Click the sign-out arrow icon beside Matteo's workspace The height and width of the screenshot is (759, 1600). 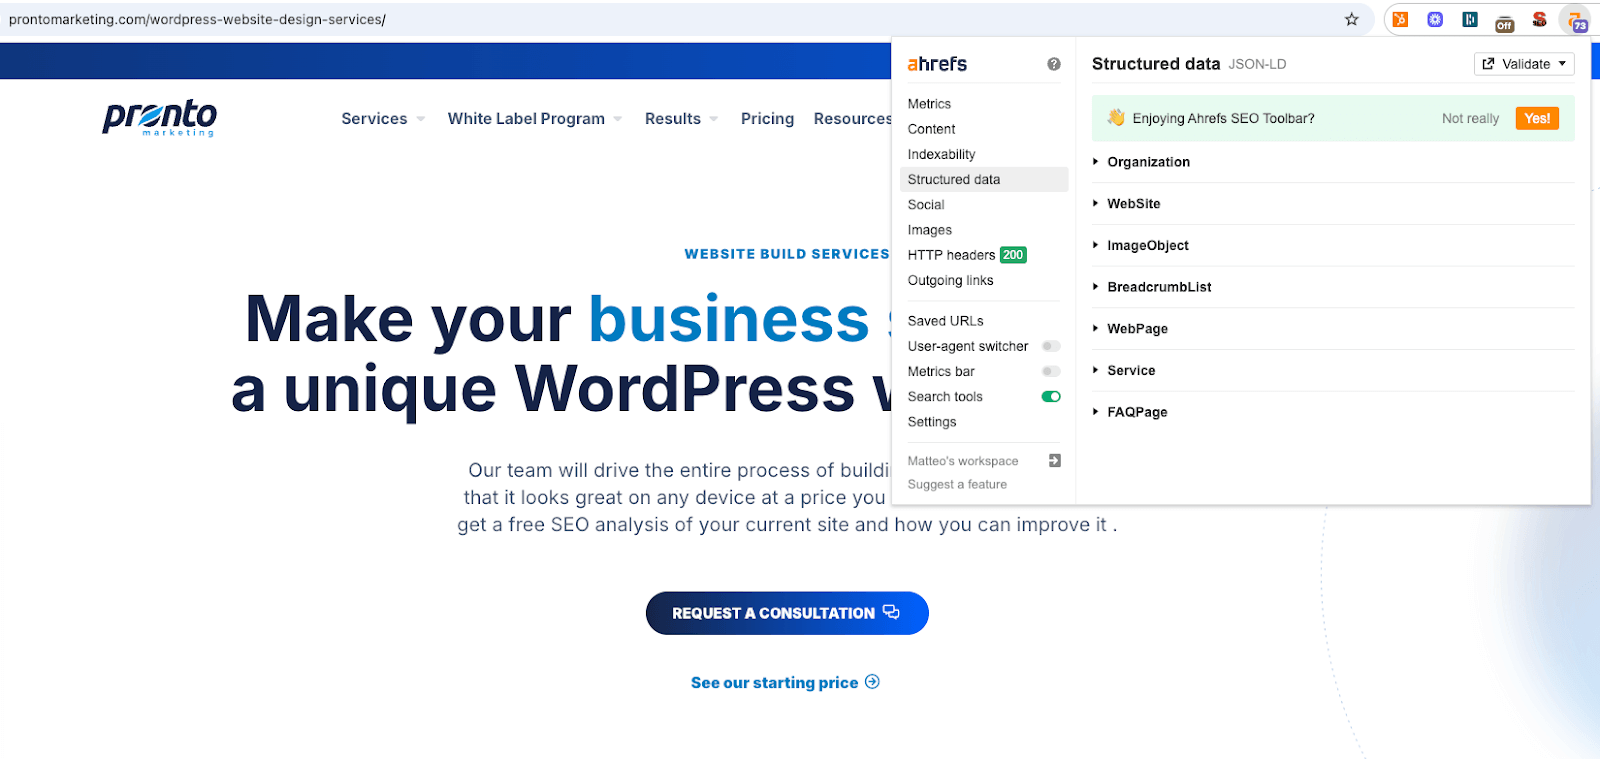tap(1054, 460)
